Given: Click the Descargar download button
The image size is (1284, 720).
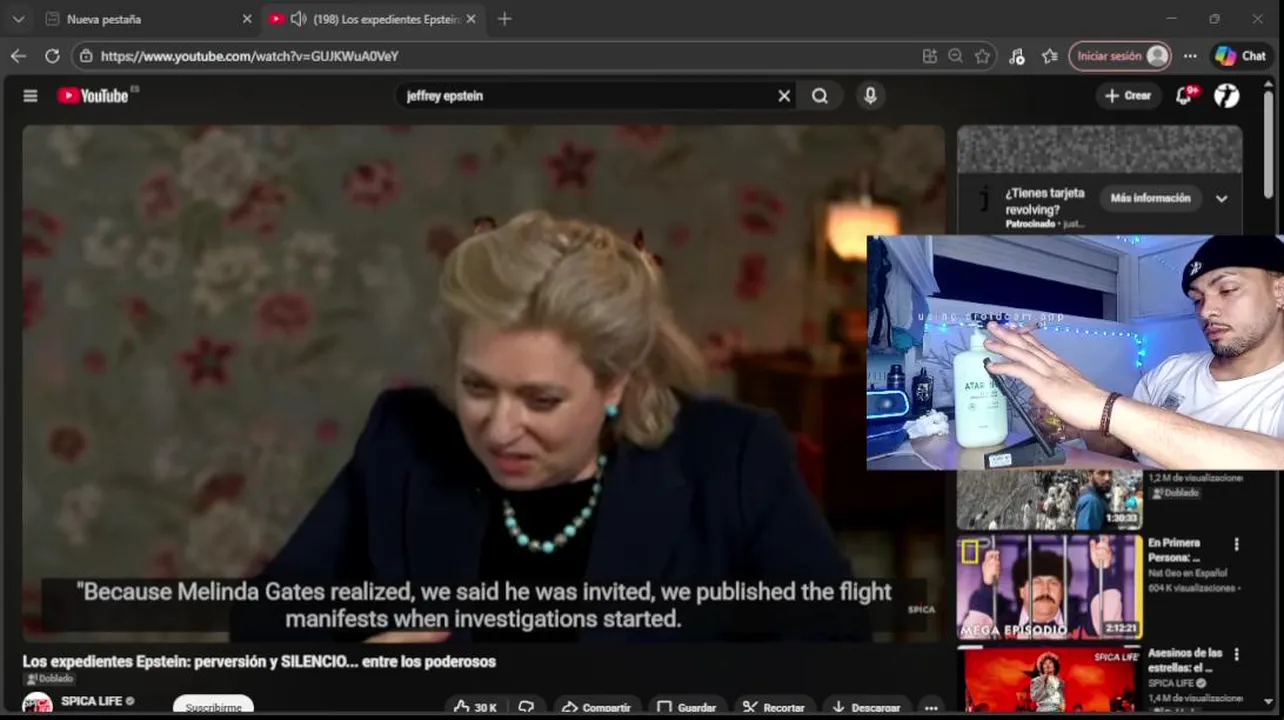Looking at the screenshot, I should tap(866, 707).
